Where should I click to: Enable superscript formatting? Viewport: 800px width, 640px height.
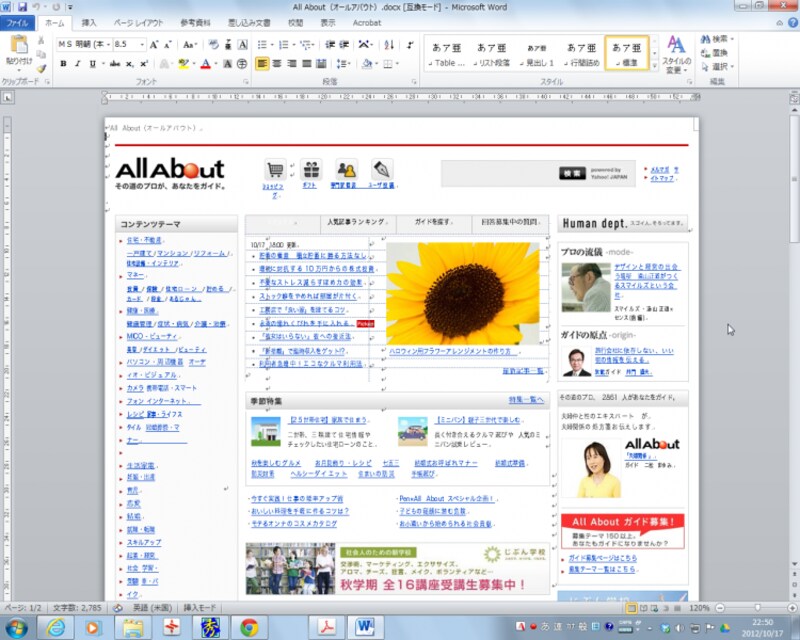(142, 62)
